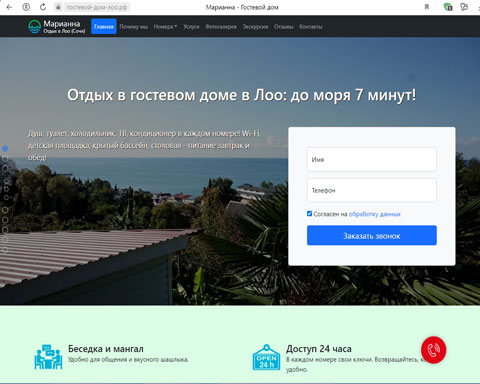Image resolution: width=480 pixels, height=384 pixels.
Task: Open the Почему мы menu item
Action: (x=134, y=27)
